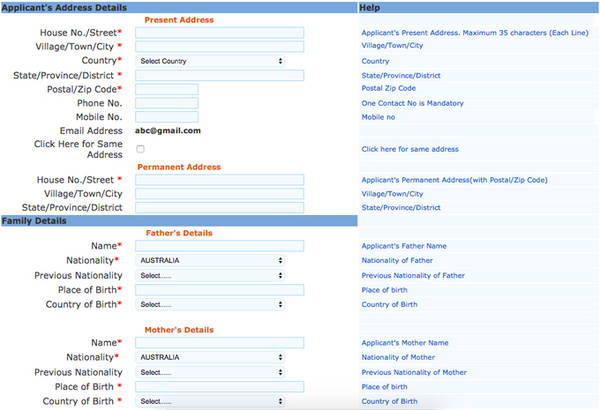Click the Present State/Province/District field

[219, 75]
